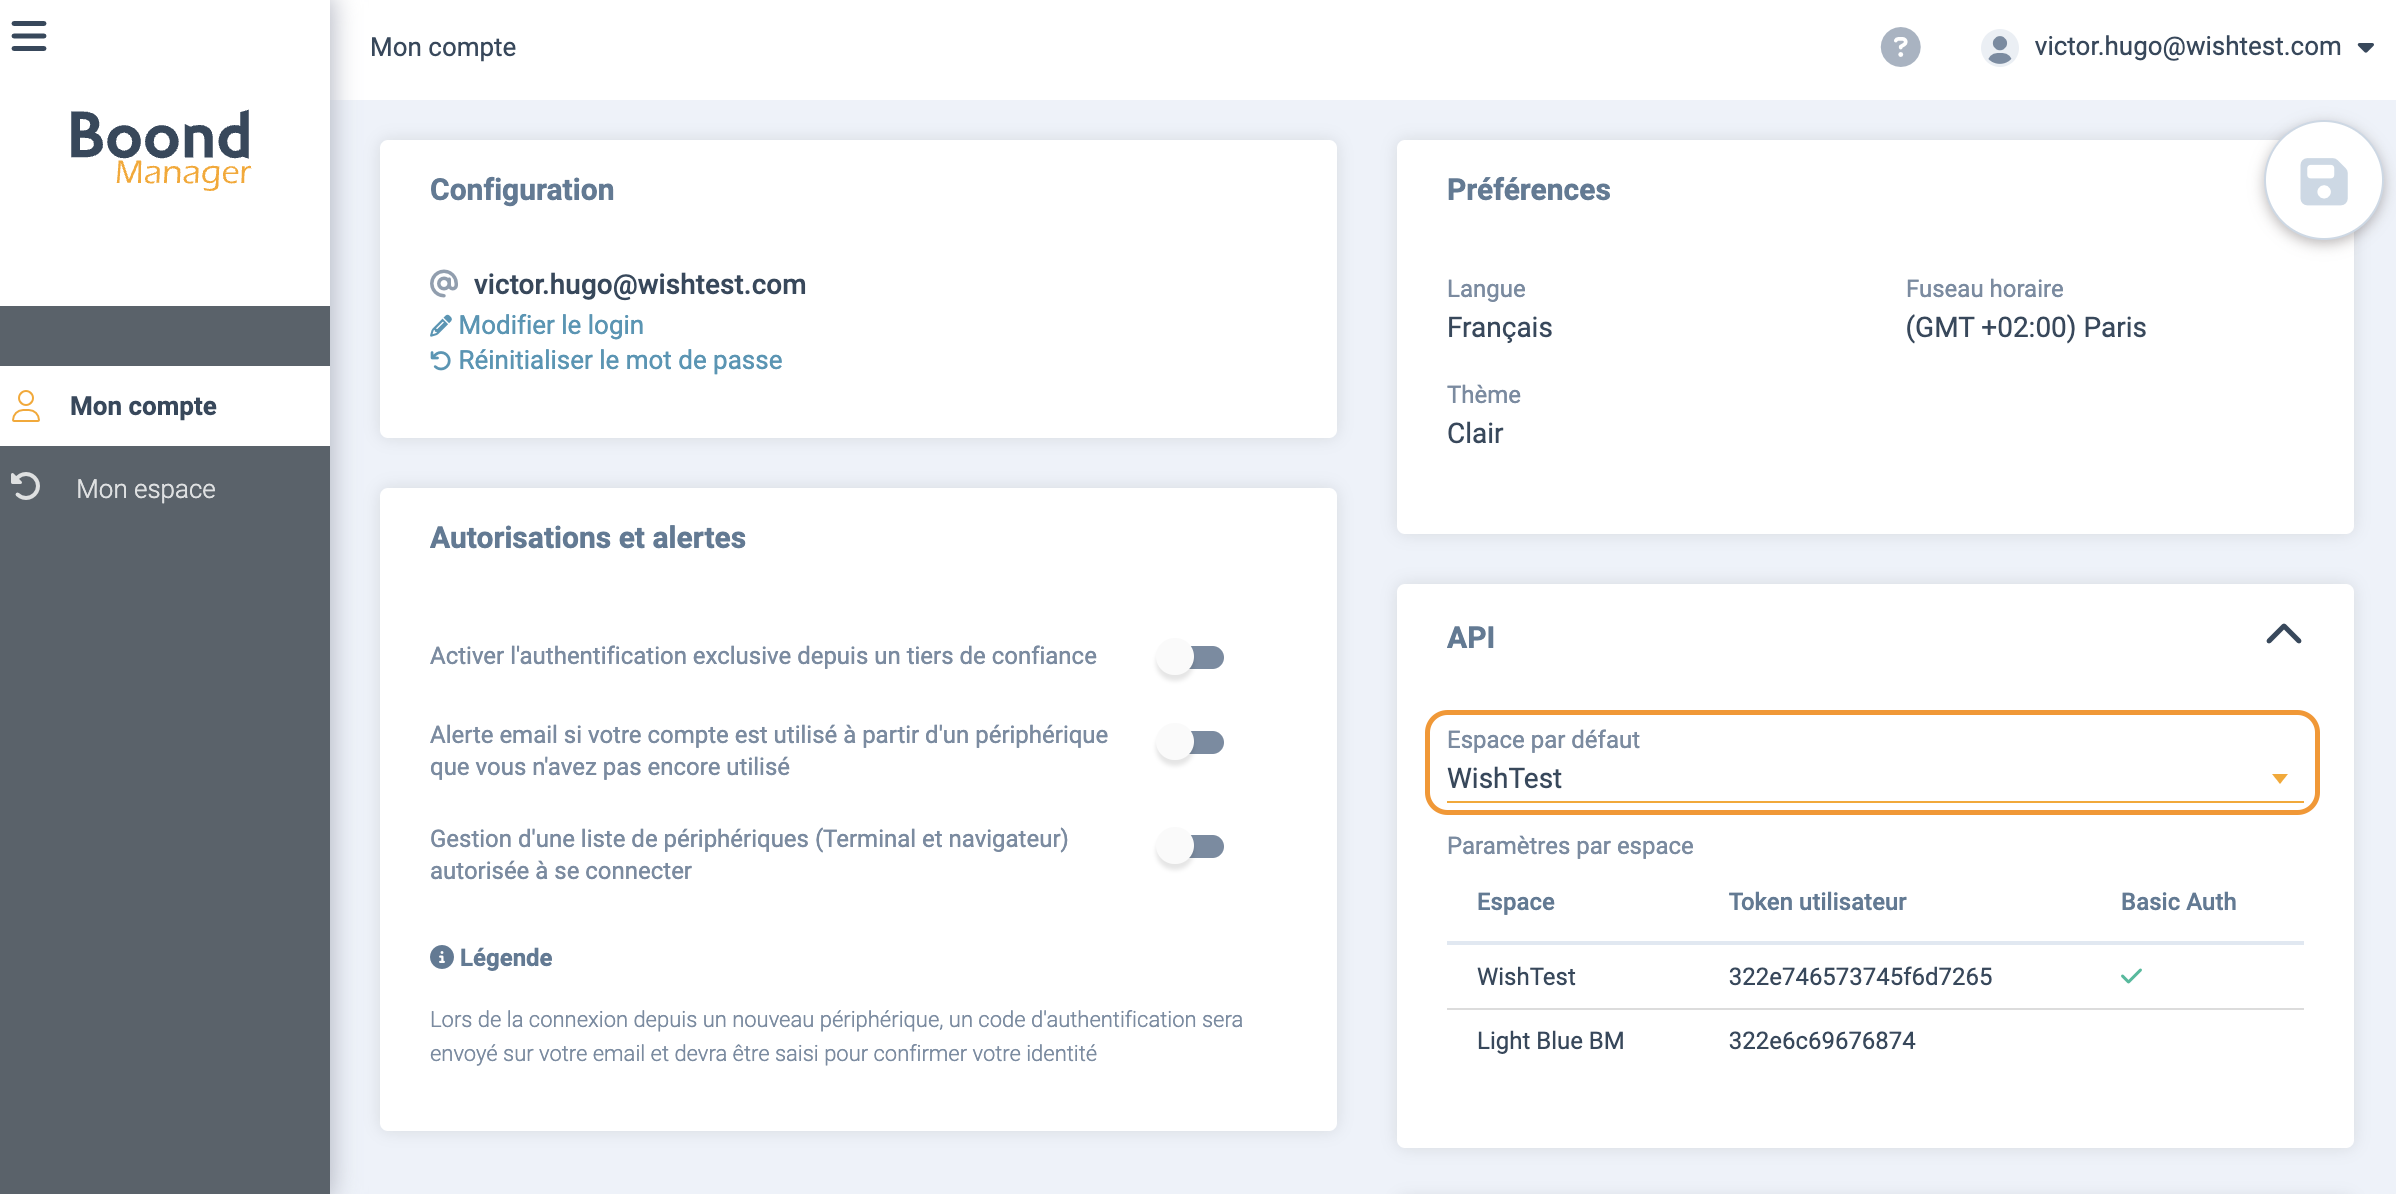
Task: Open the help question mark icon
Action: [x=1900, y=47]
